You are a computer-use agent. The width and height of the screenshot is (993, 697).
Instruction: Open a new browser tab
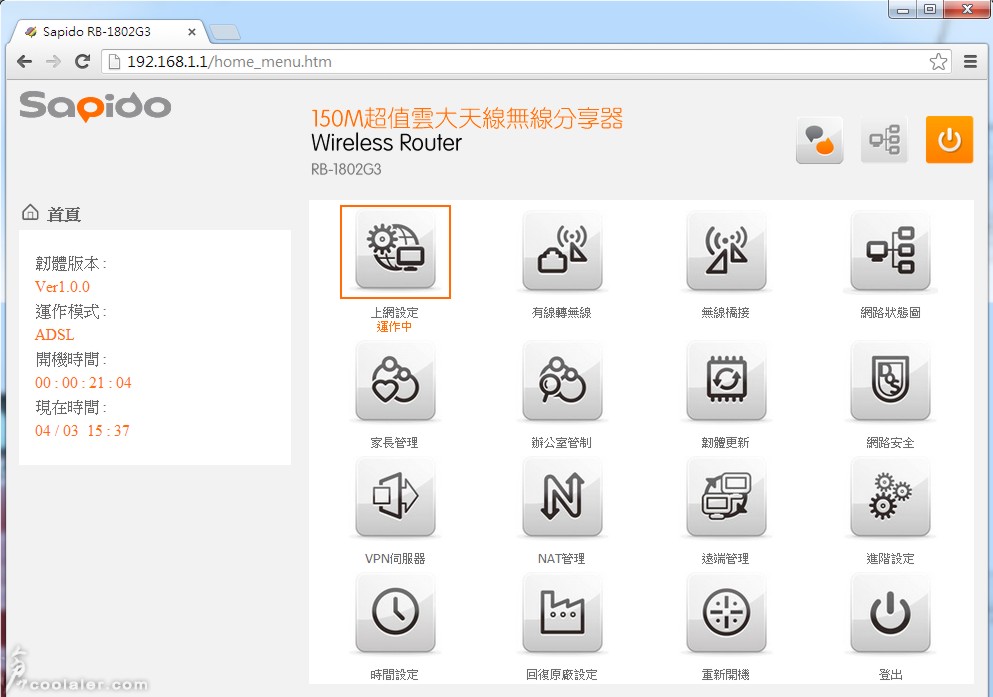[x=224, y=32]
